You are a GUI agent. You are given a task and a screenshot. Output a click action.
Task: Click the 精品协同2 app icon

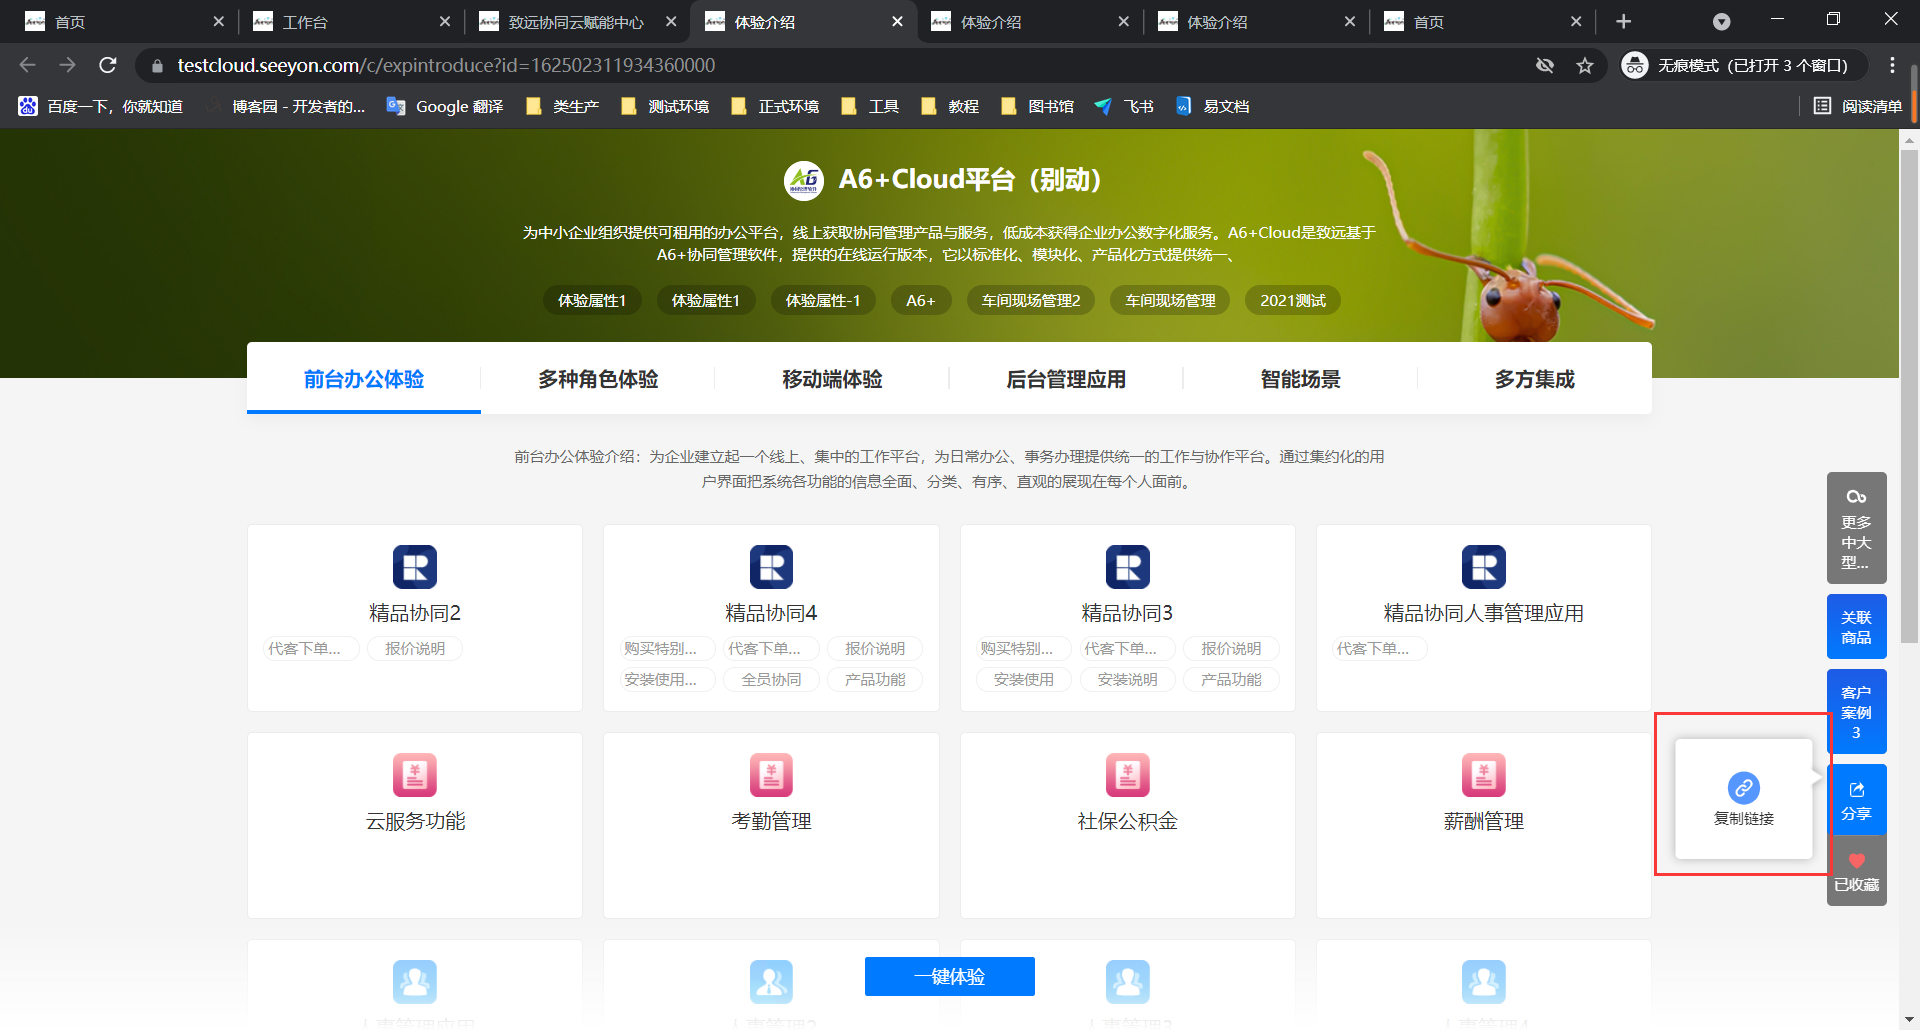(415, 567)
